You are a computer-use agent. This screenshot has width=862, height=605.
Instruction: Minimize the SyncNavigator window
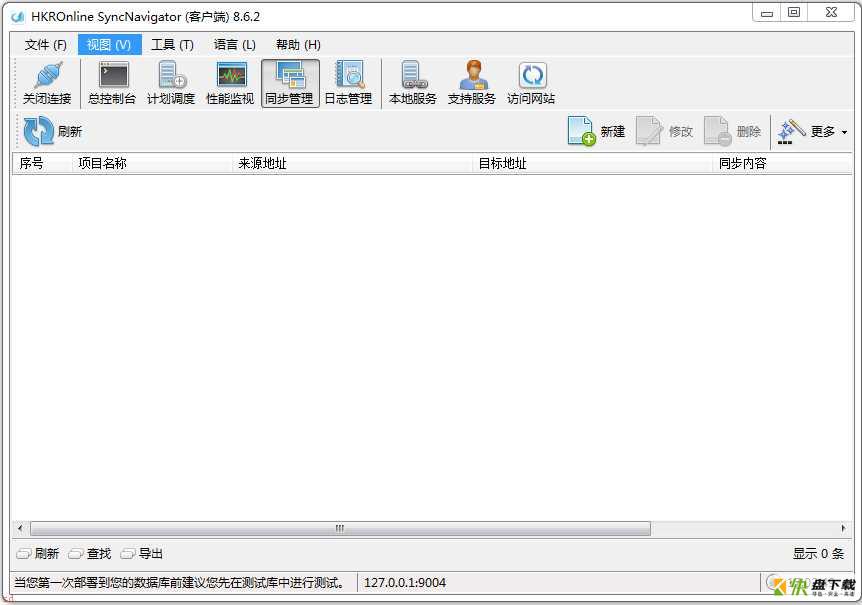pos(767,13)
